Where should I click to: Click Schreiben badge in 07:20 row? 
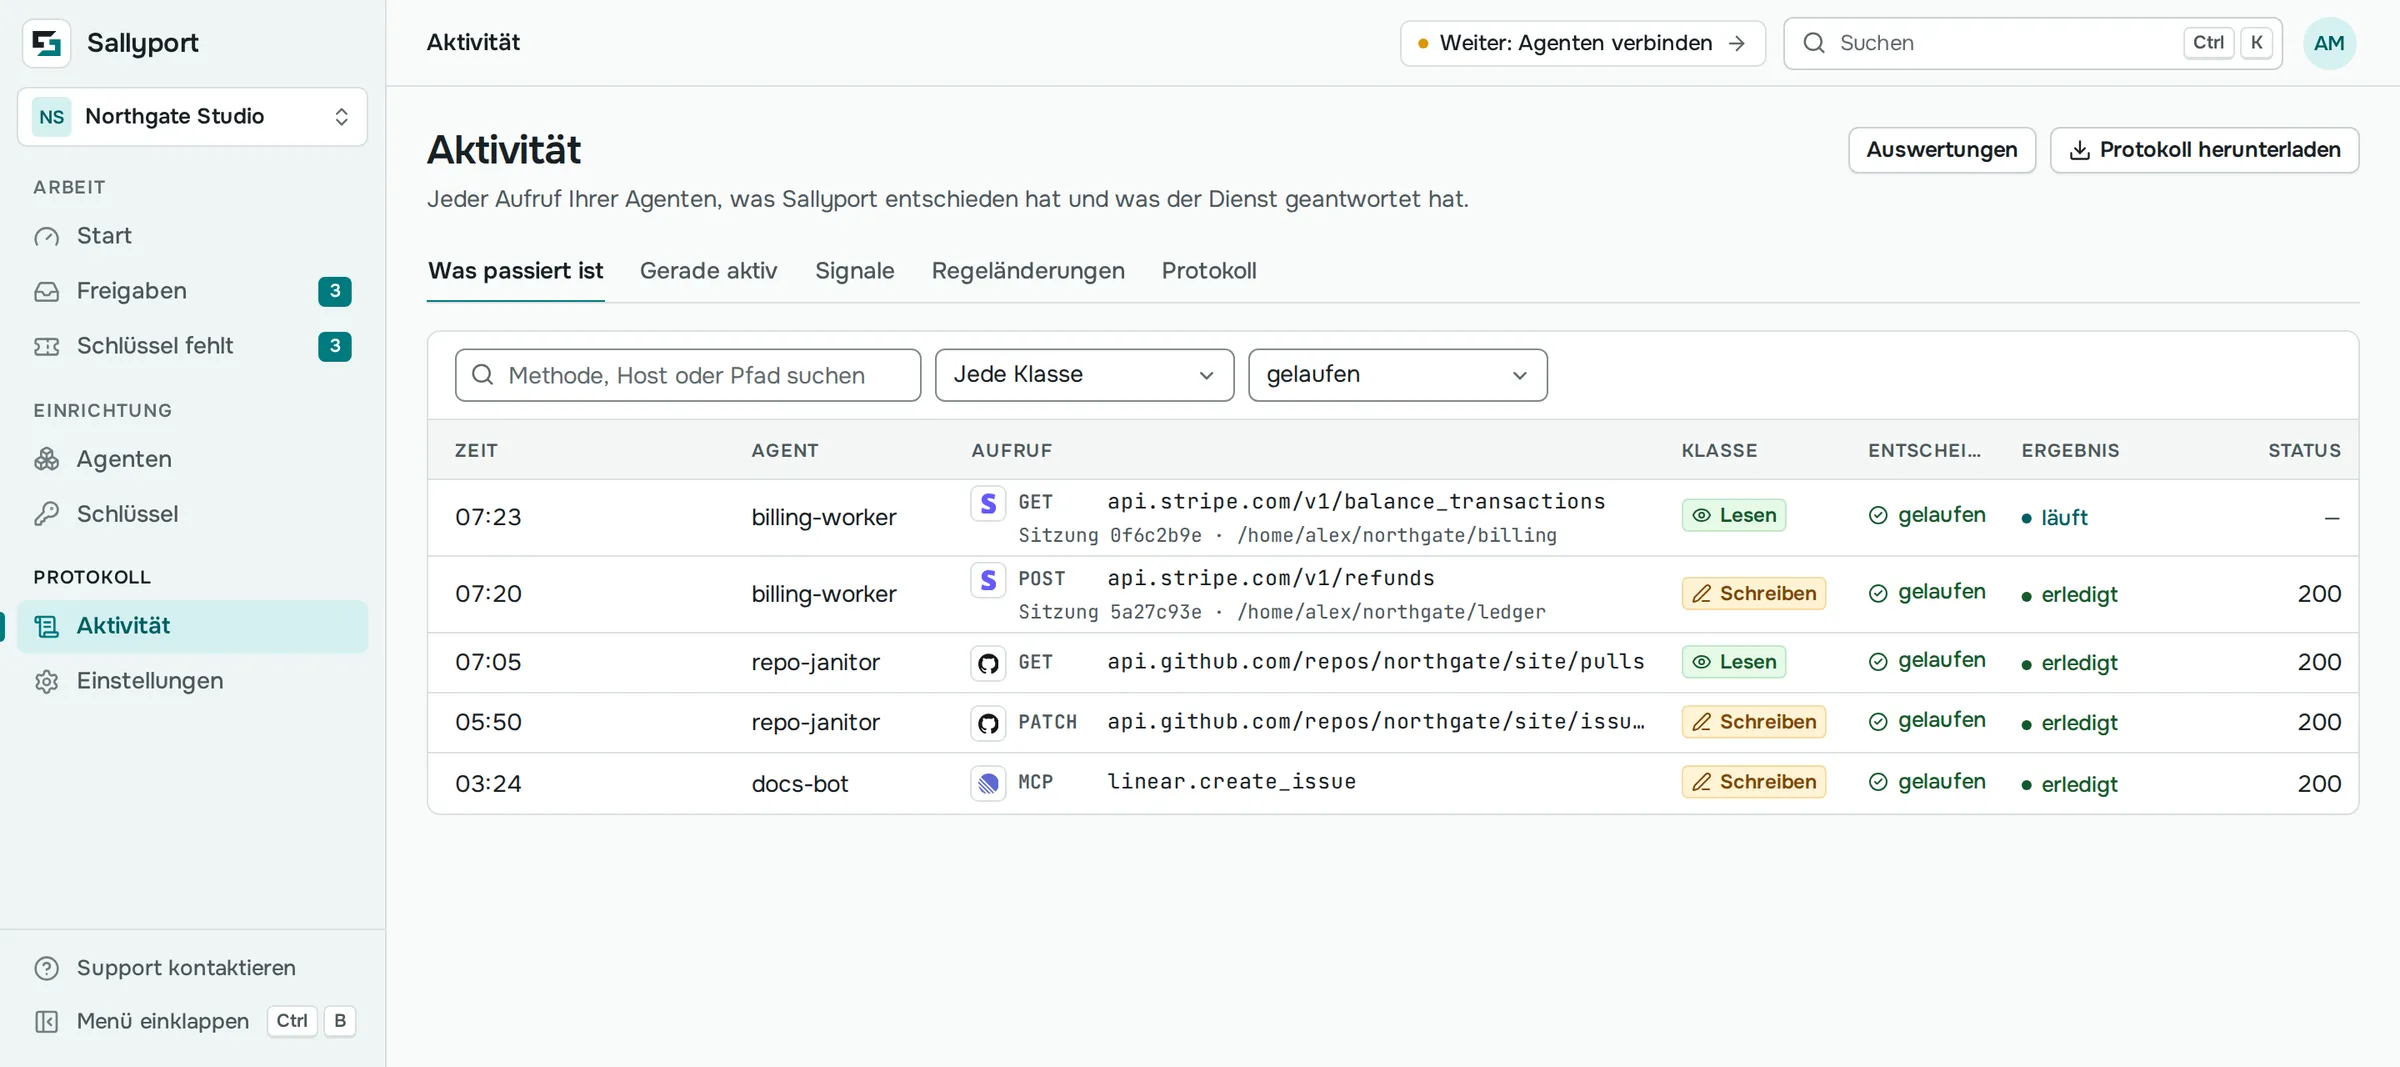coord(1754,593)
